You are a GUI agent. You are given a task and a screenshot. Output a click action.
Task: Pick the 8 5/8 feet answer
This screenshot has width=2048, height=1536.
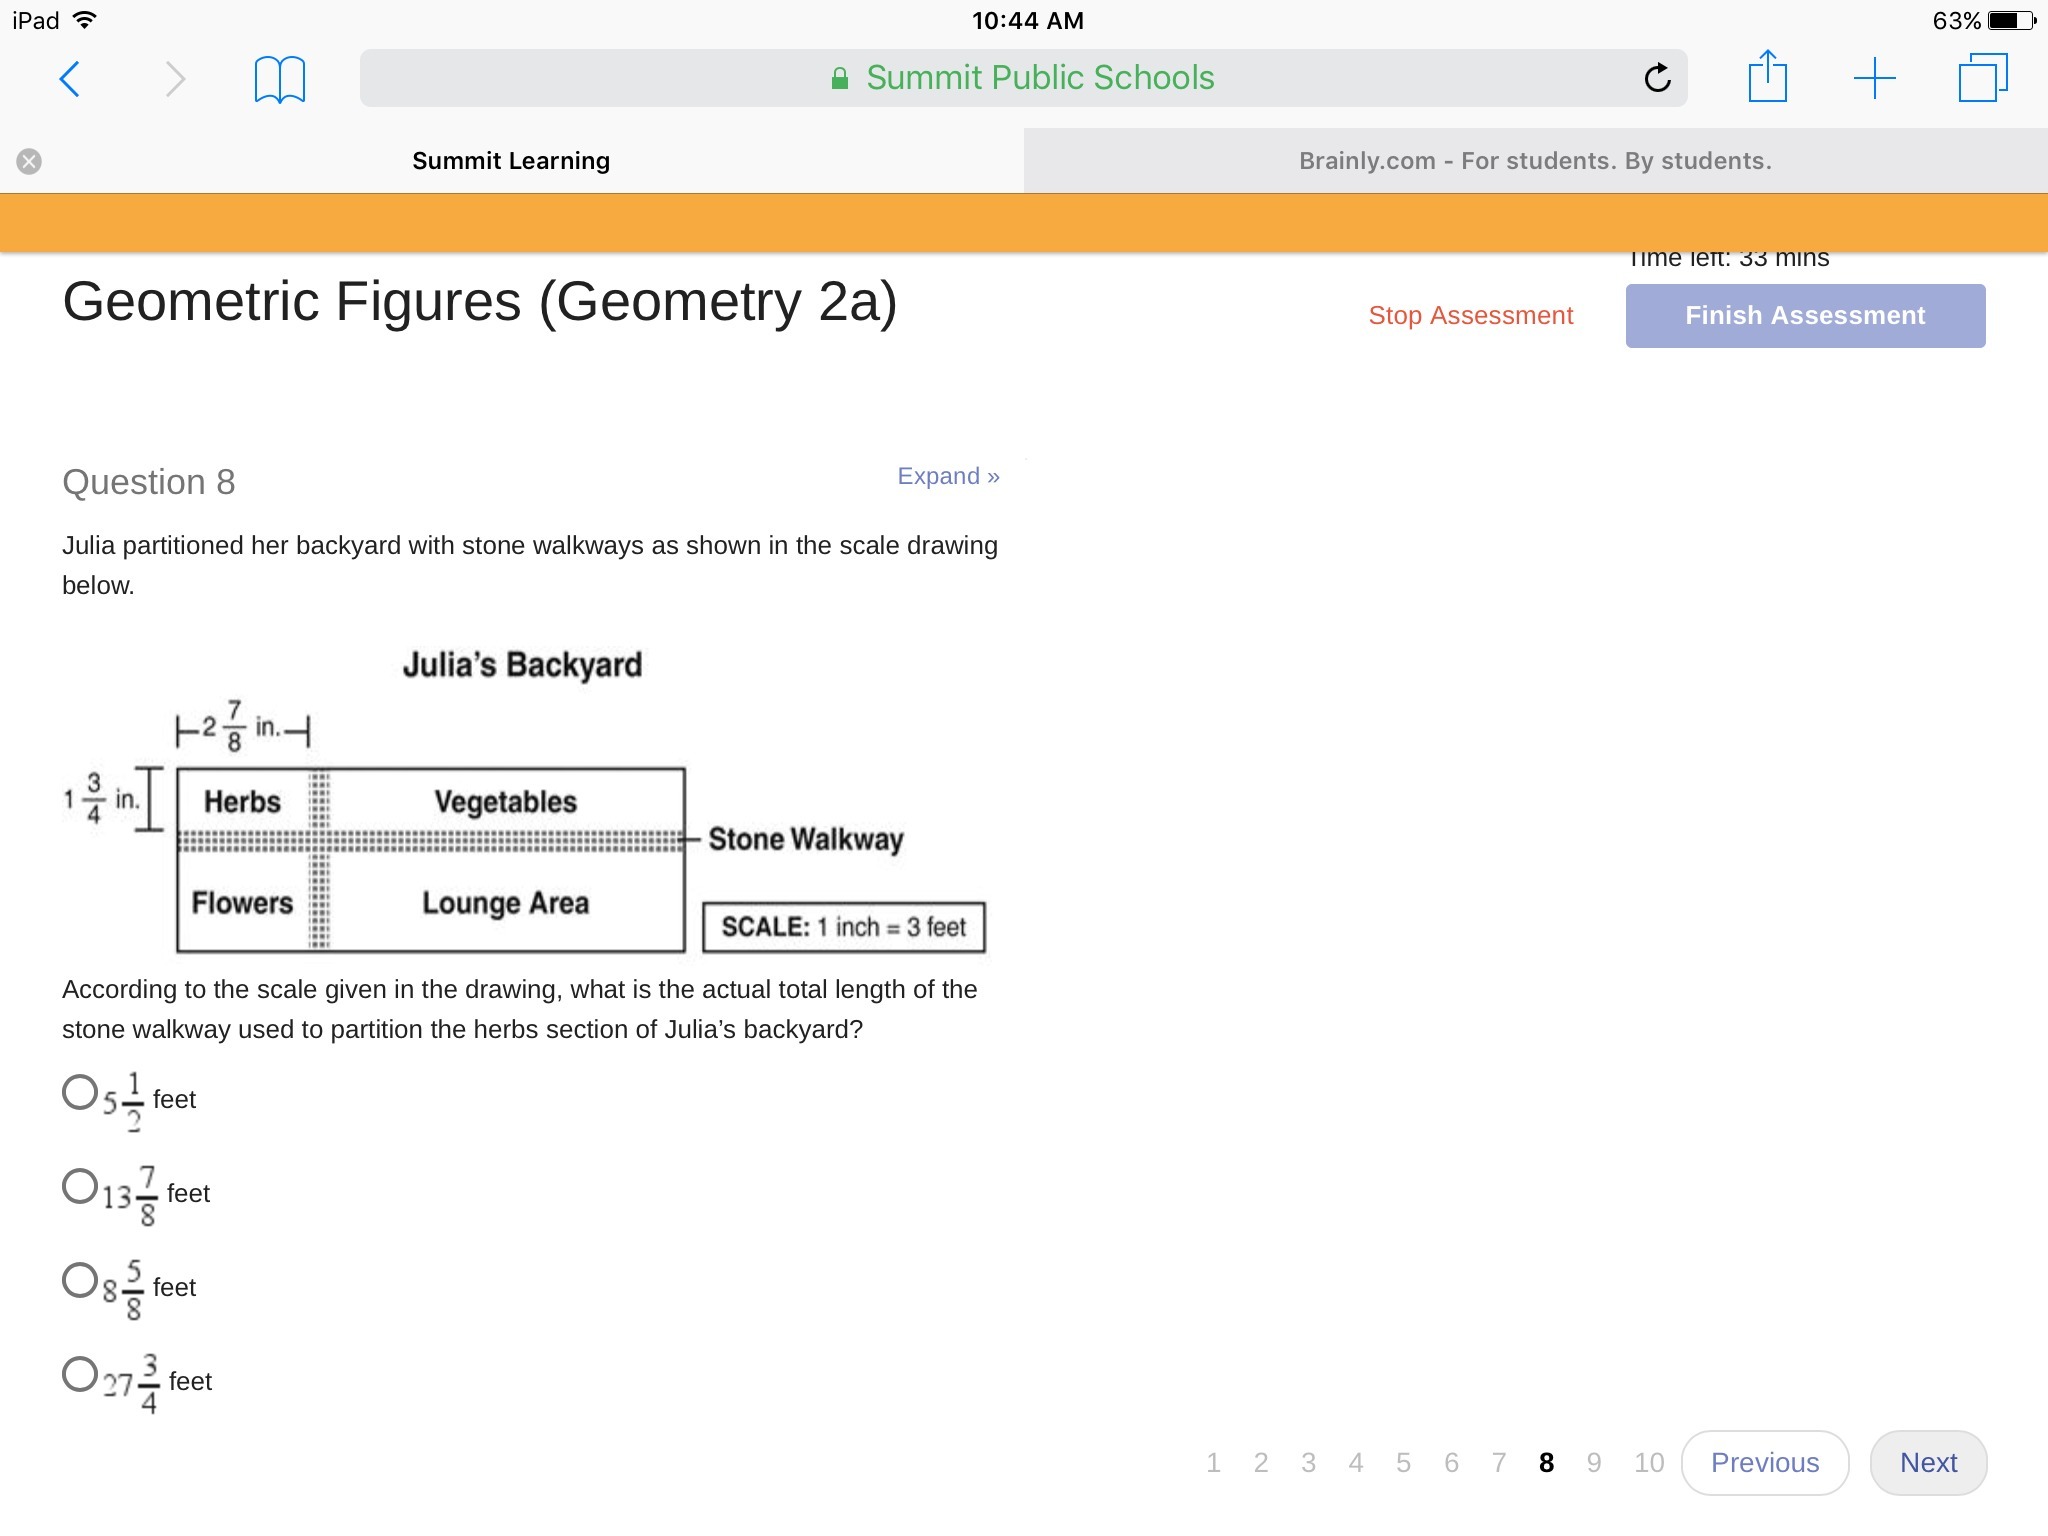[80, 1281]
